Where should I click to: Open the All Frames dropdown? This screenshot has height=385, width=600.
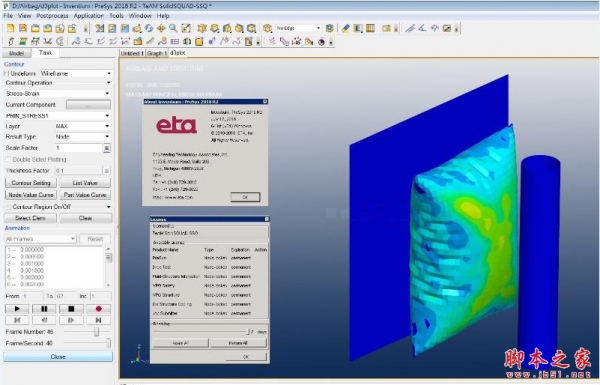tap(40, 239)
